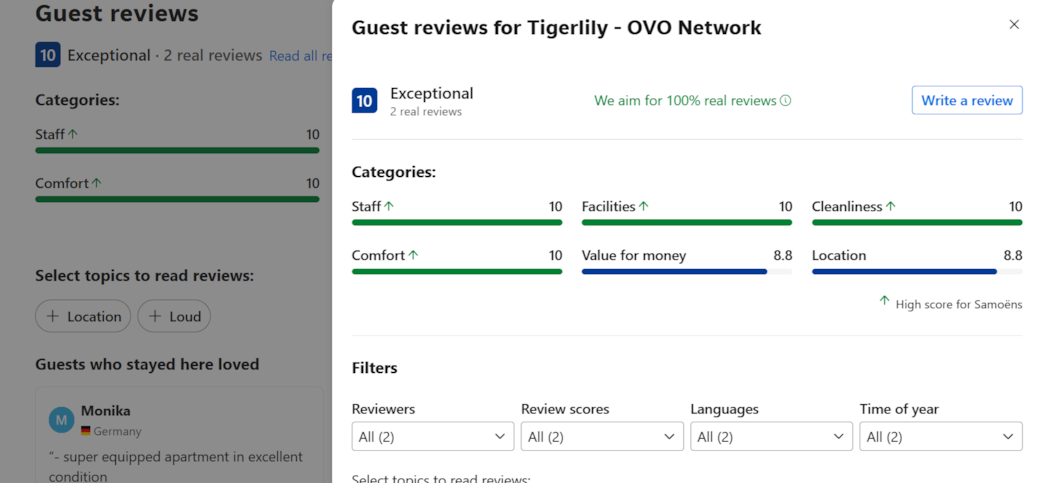The height and width of the screenshot is (483, 1040).
Task: Click the up arrow next to Facilities
Action: tap(644, 206)
